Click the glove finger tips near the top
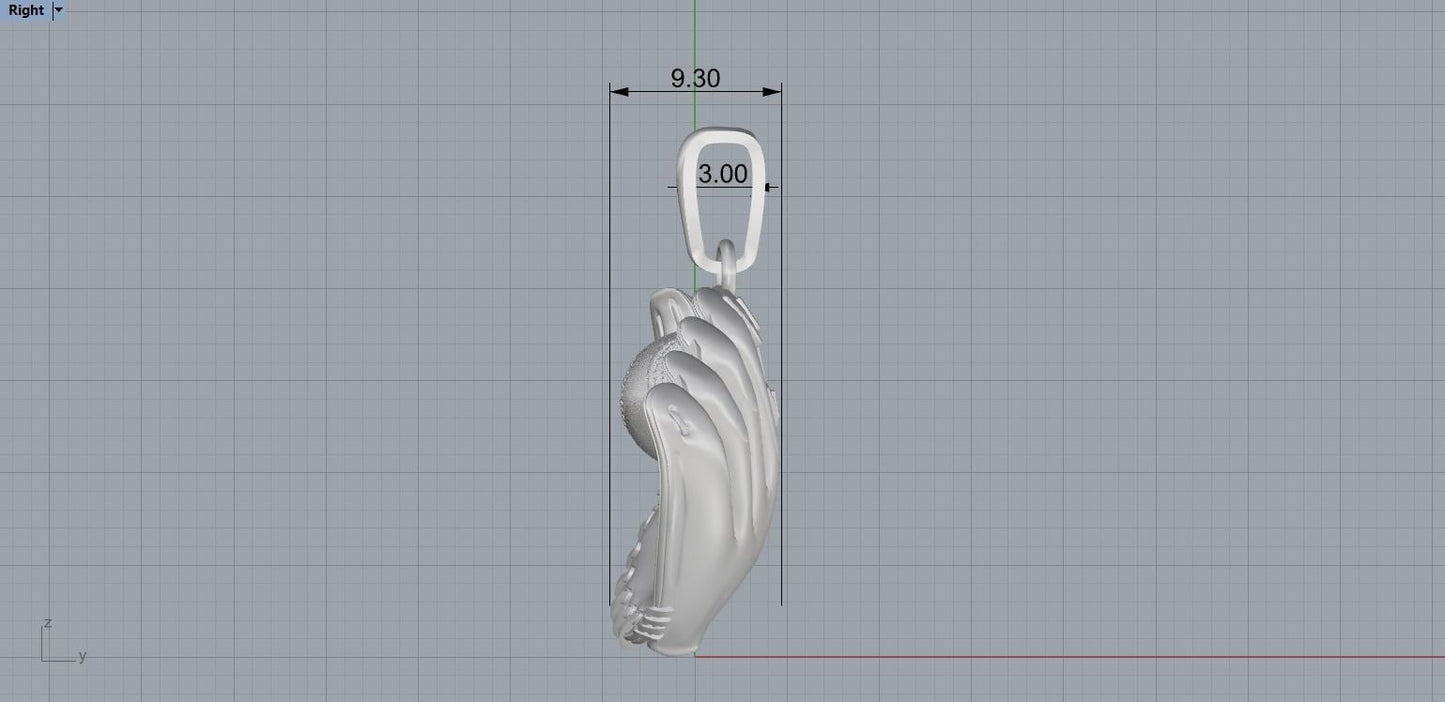This screenshot has height=702, width=1445. pos(715,300)
